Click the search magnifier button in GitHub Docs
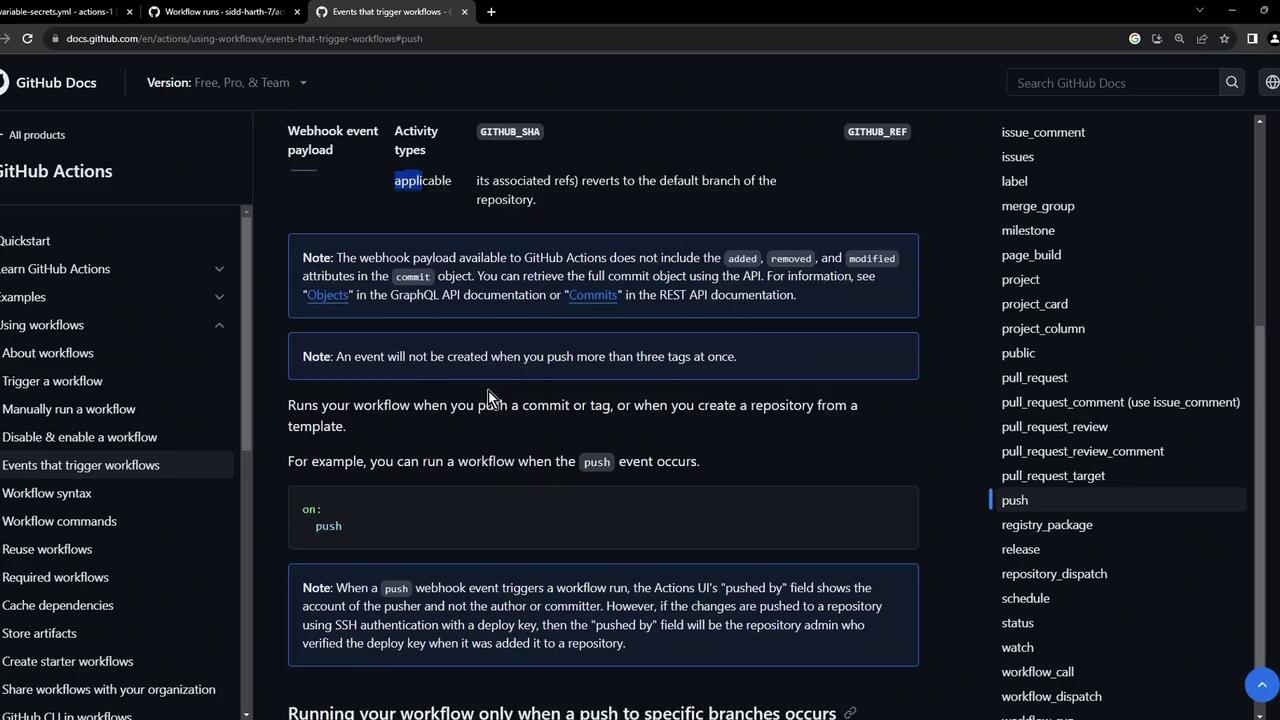Viewport: 1280px width, 720px height. click(x=1232, y=83)
